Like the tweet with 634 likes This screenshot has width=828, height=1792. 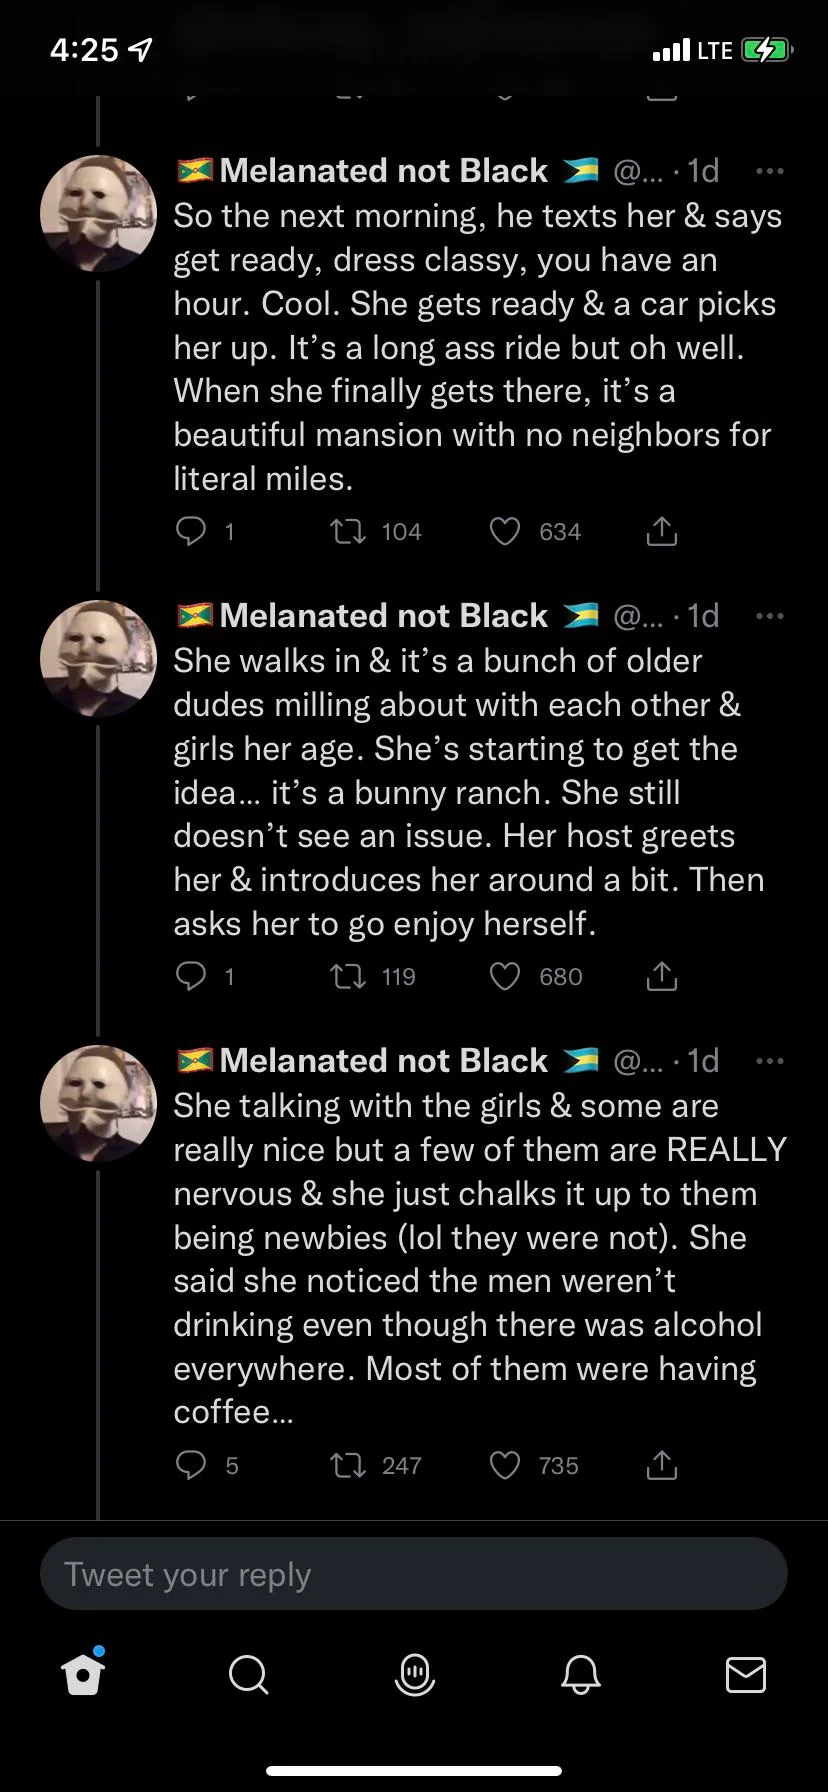pyautogui.click(x=505, y=531)
